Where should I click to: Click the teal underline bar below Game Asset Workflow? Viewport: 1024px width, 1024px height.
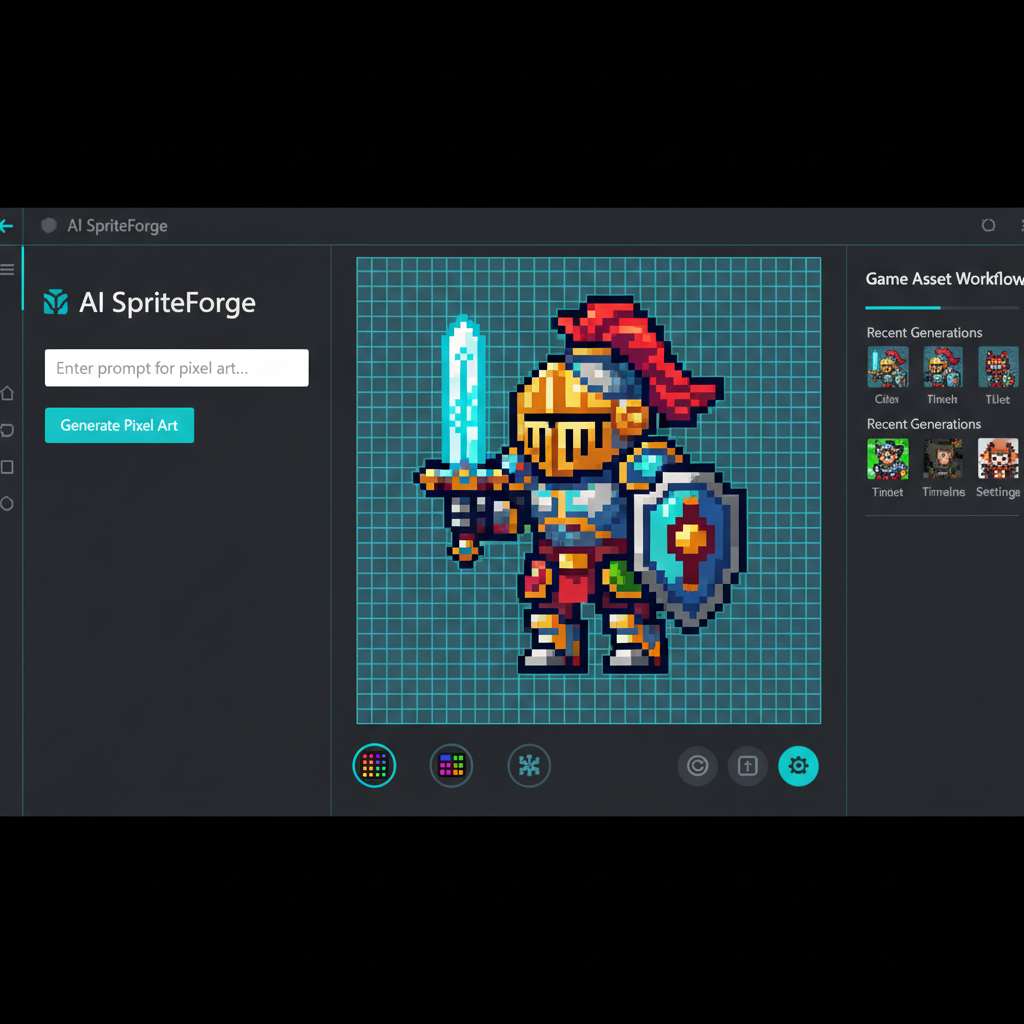coord(903,306)
